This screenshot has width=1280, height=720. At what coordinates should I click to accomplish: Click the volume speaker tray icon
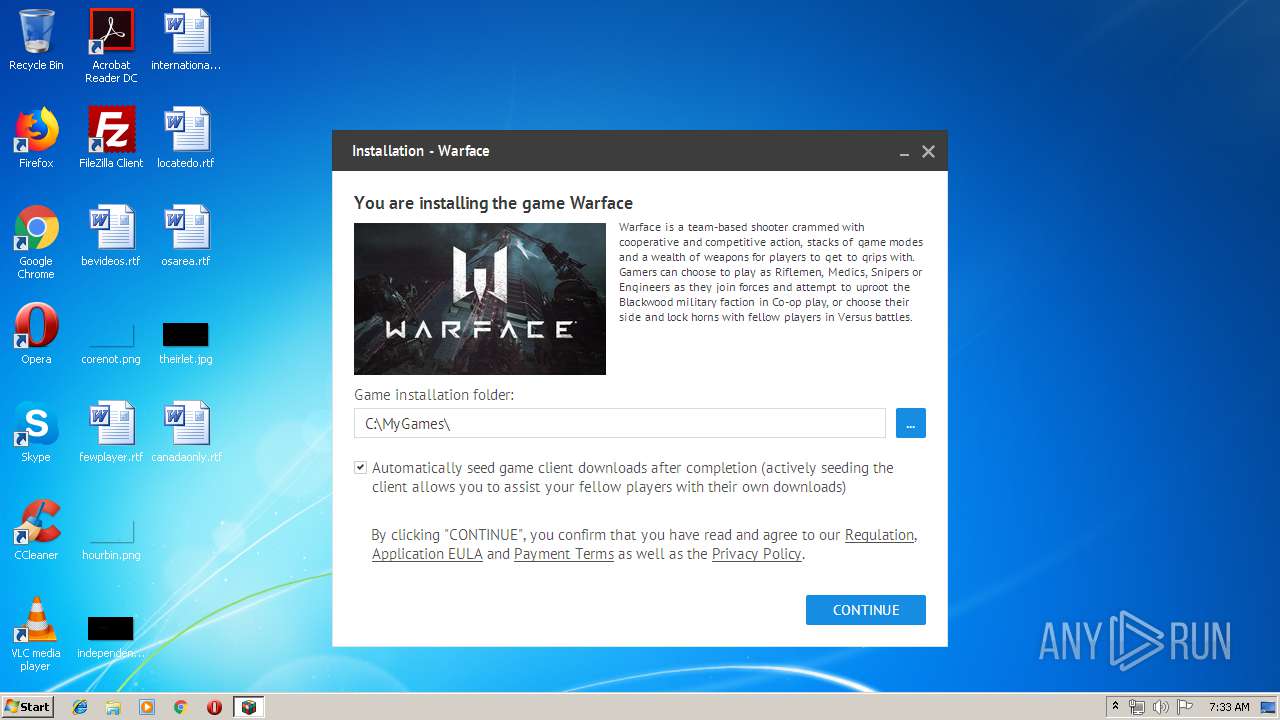pyautogui.click(x=1161, y=707)
